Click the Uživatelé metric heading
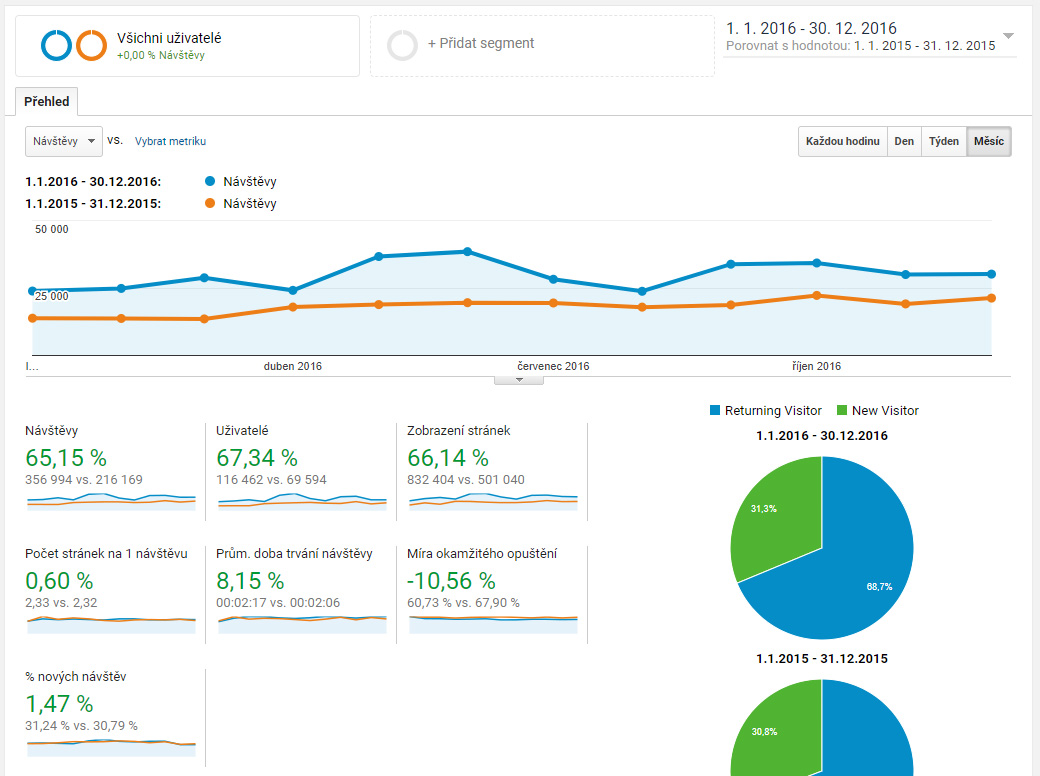The image size is (1040, 776). tap(242, 430)
